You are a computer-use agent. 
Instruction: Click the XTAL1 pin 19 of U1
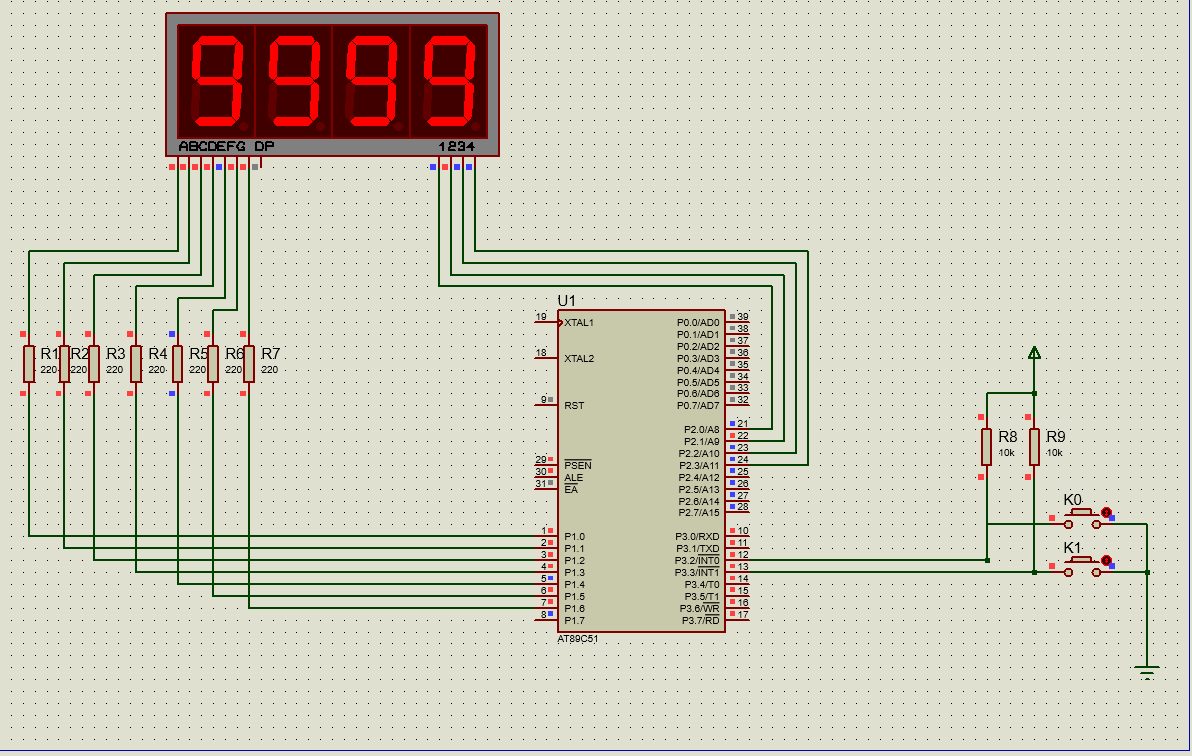coord(547,322)
